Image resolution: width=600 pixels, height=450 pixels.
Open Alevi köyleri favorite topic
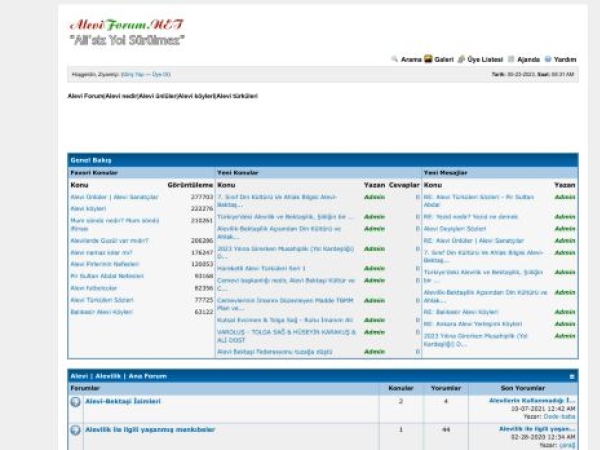[x=89, y=208]
